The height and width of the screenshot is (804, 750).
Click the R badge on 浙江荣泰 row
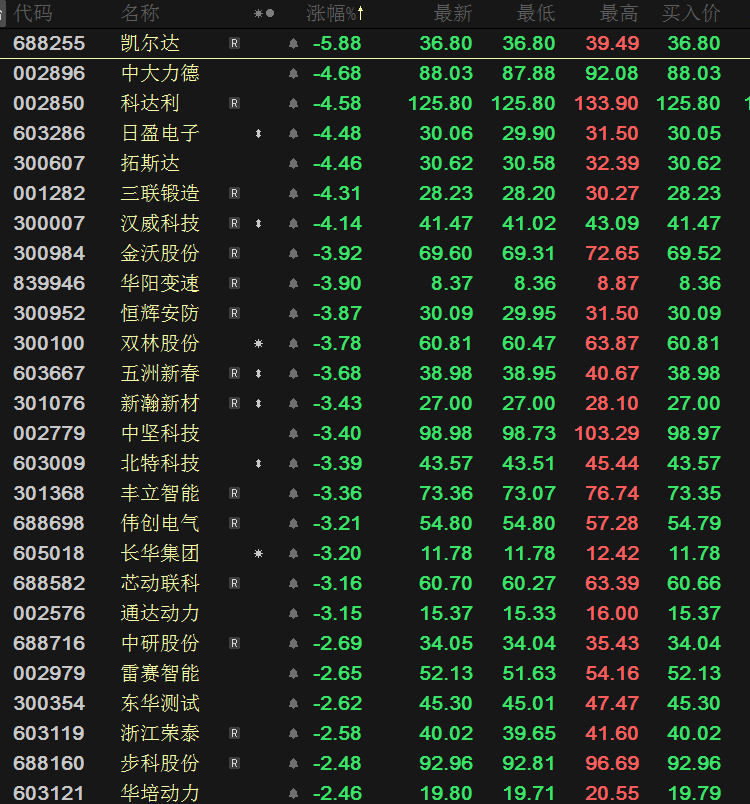click(x=234, y=733)
